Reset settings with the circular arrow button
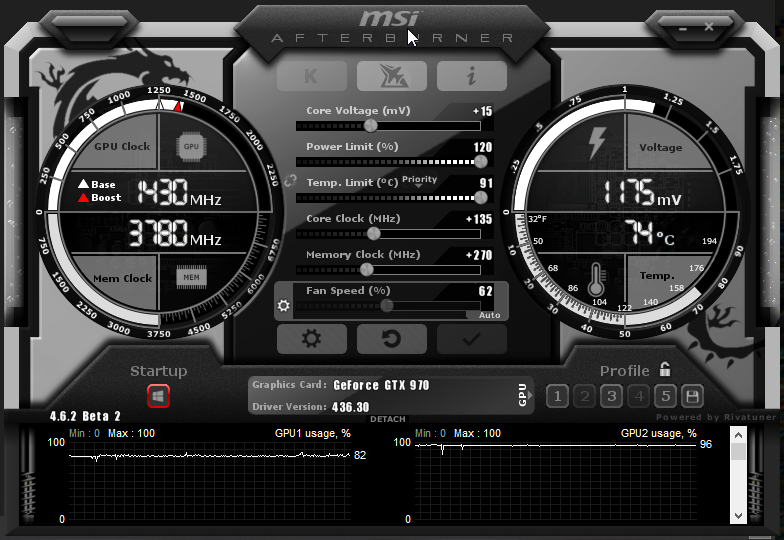This screenshot has height=540, width=784. coord(391,339)
